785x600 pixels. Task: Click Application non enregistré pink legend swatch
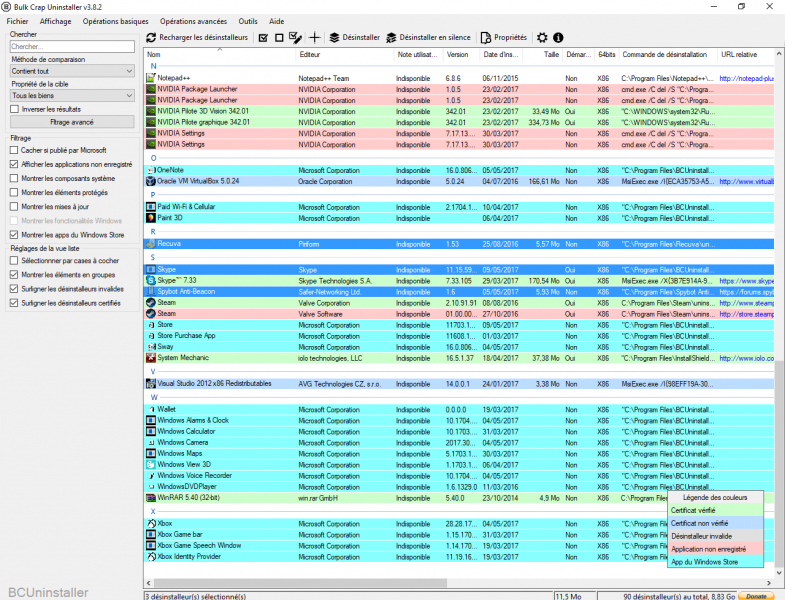pyautogui.click(x=716, y=549)
